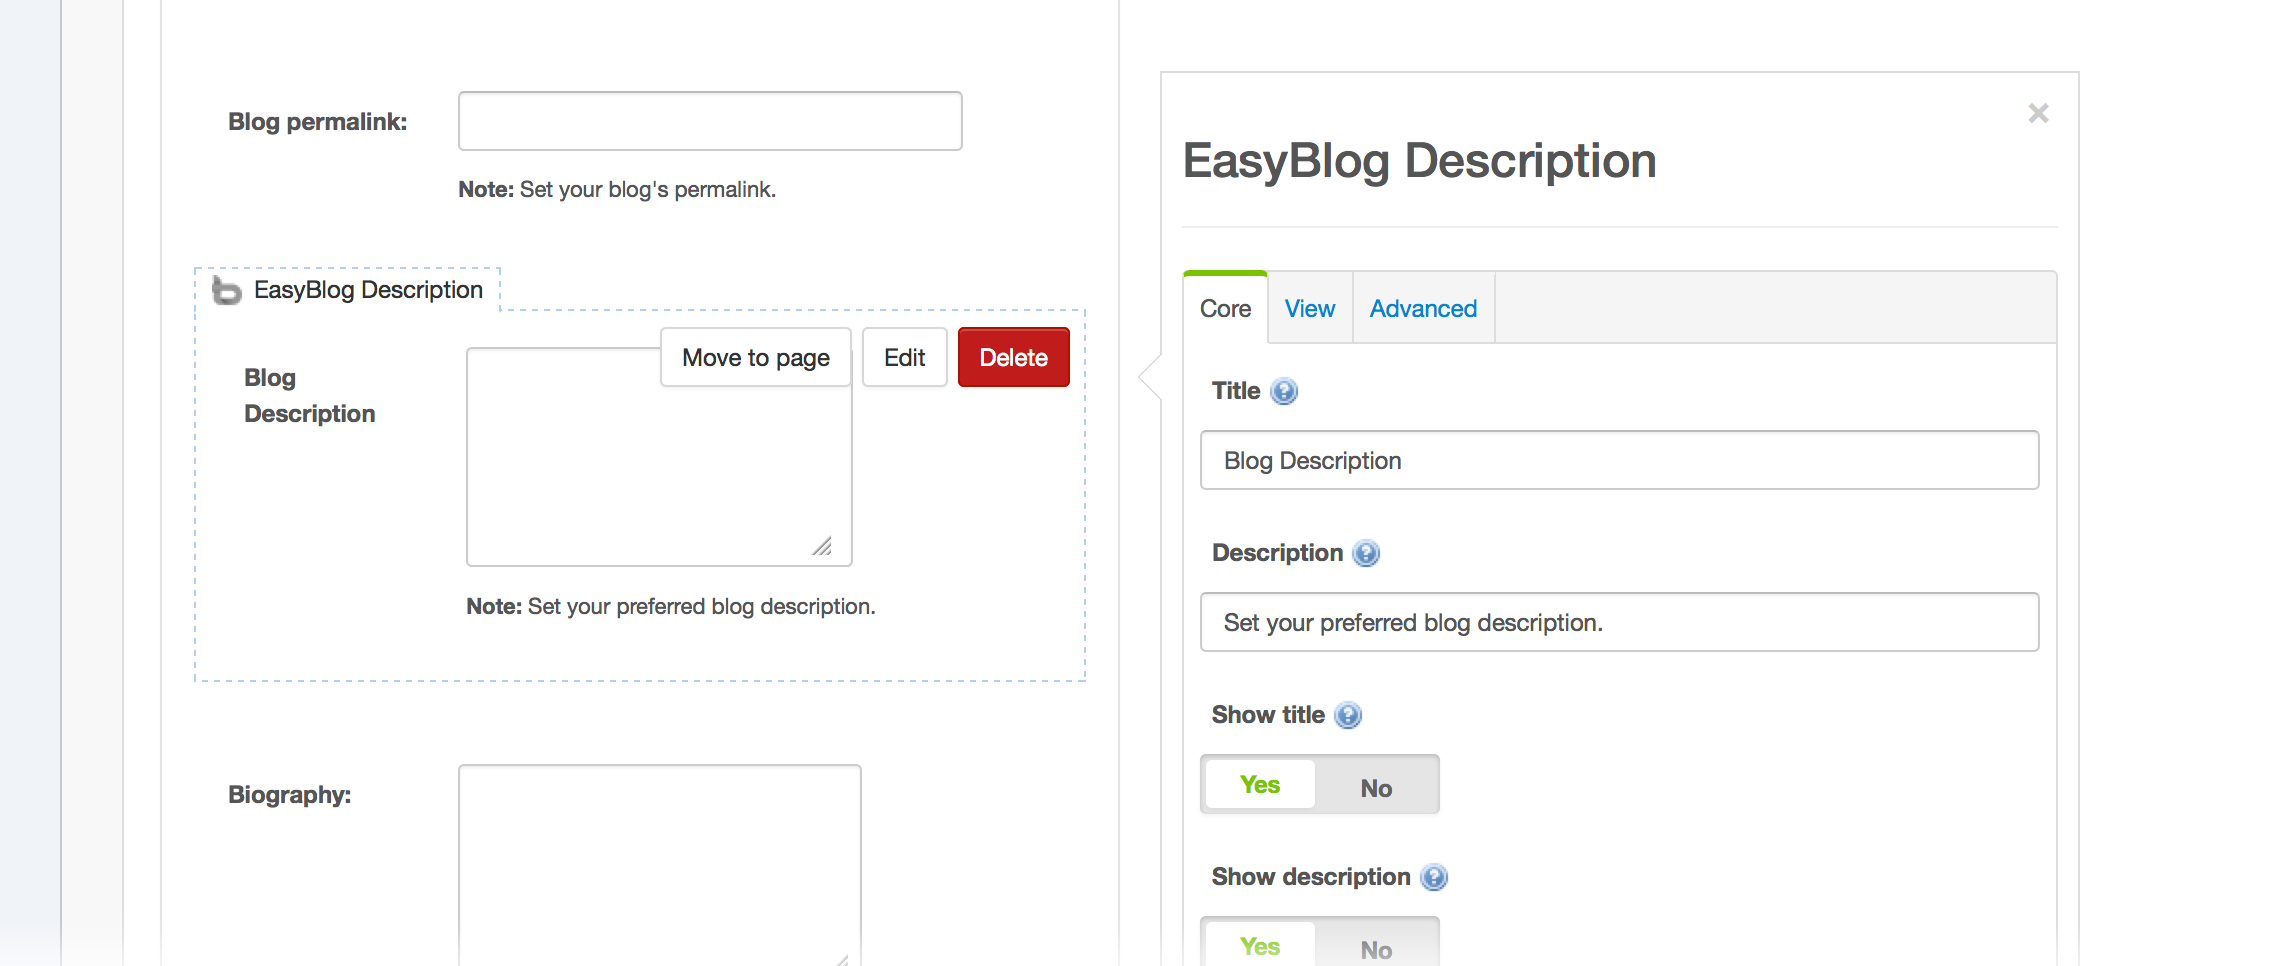
Task: Set Show title to No
Action: click(x=1376, y=787)
